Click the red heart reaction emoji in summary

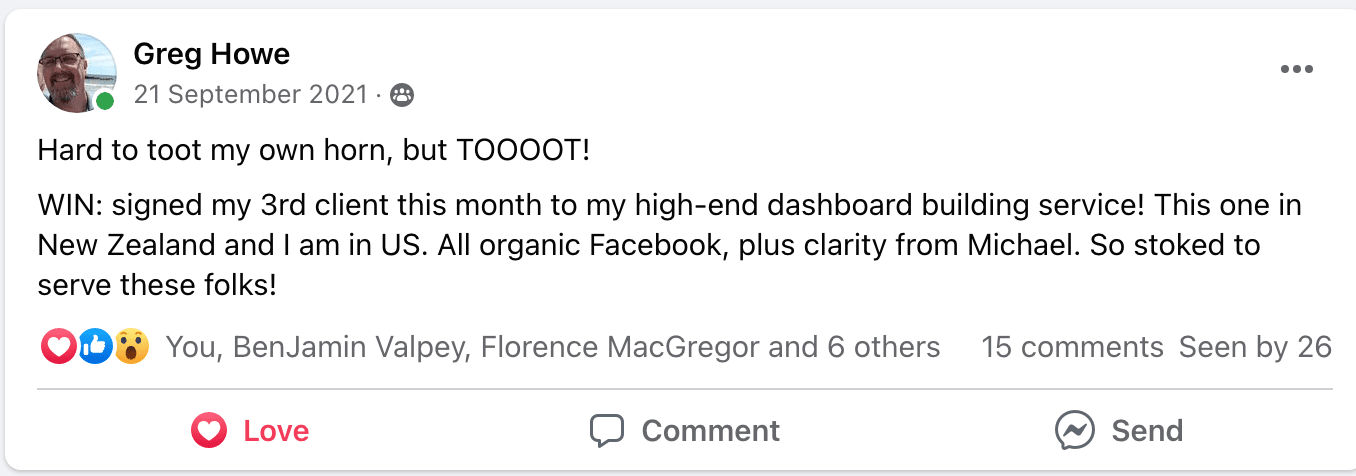(x=58, y=347)
